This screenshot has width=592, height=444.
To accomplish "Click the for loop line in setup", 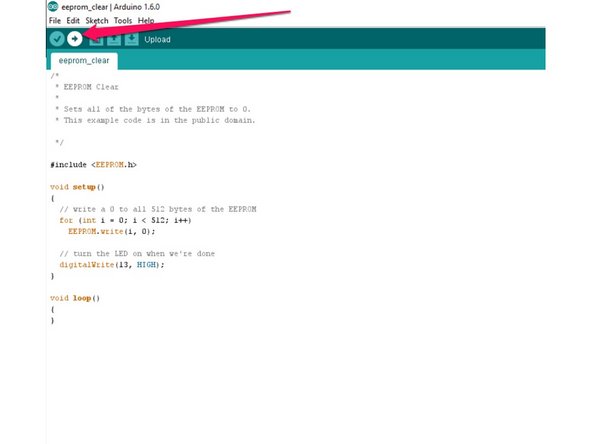I will pos(125,220).
